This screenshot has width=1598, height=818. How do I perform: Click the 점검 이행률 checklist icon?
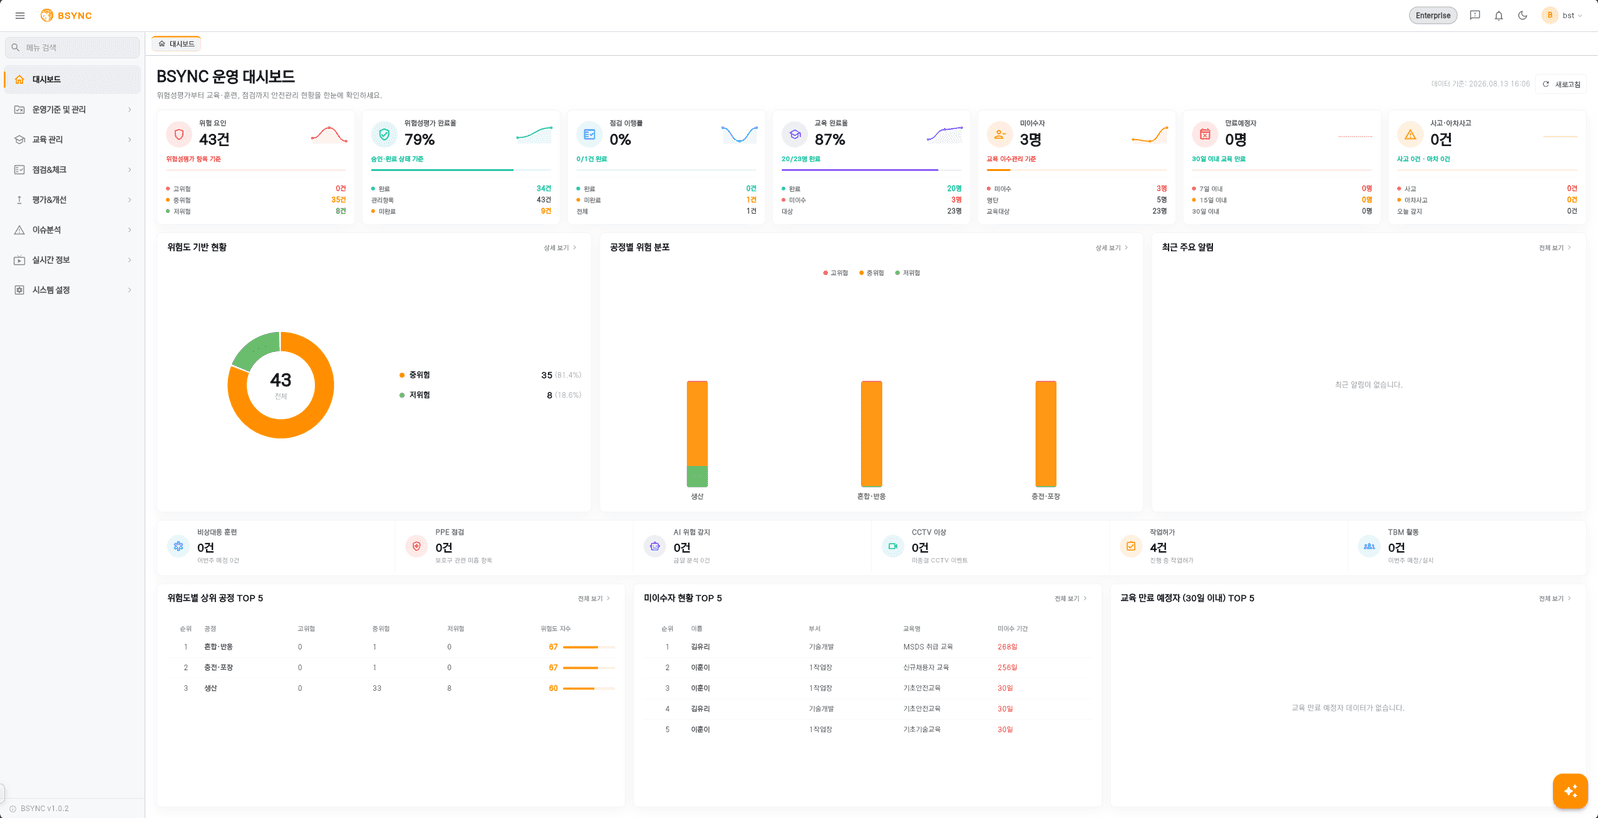(589, 134)
